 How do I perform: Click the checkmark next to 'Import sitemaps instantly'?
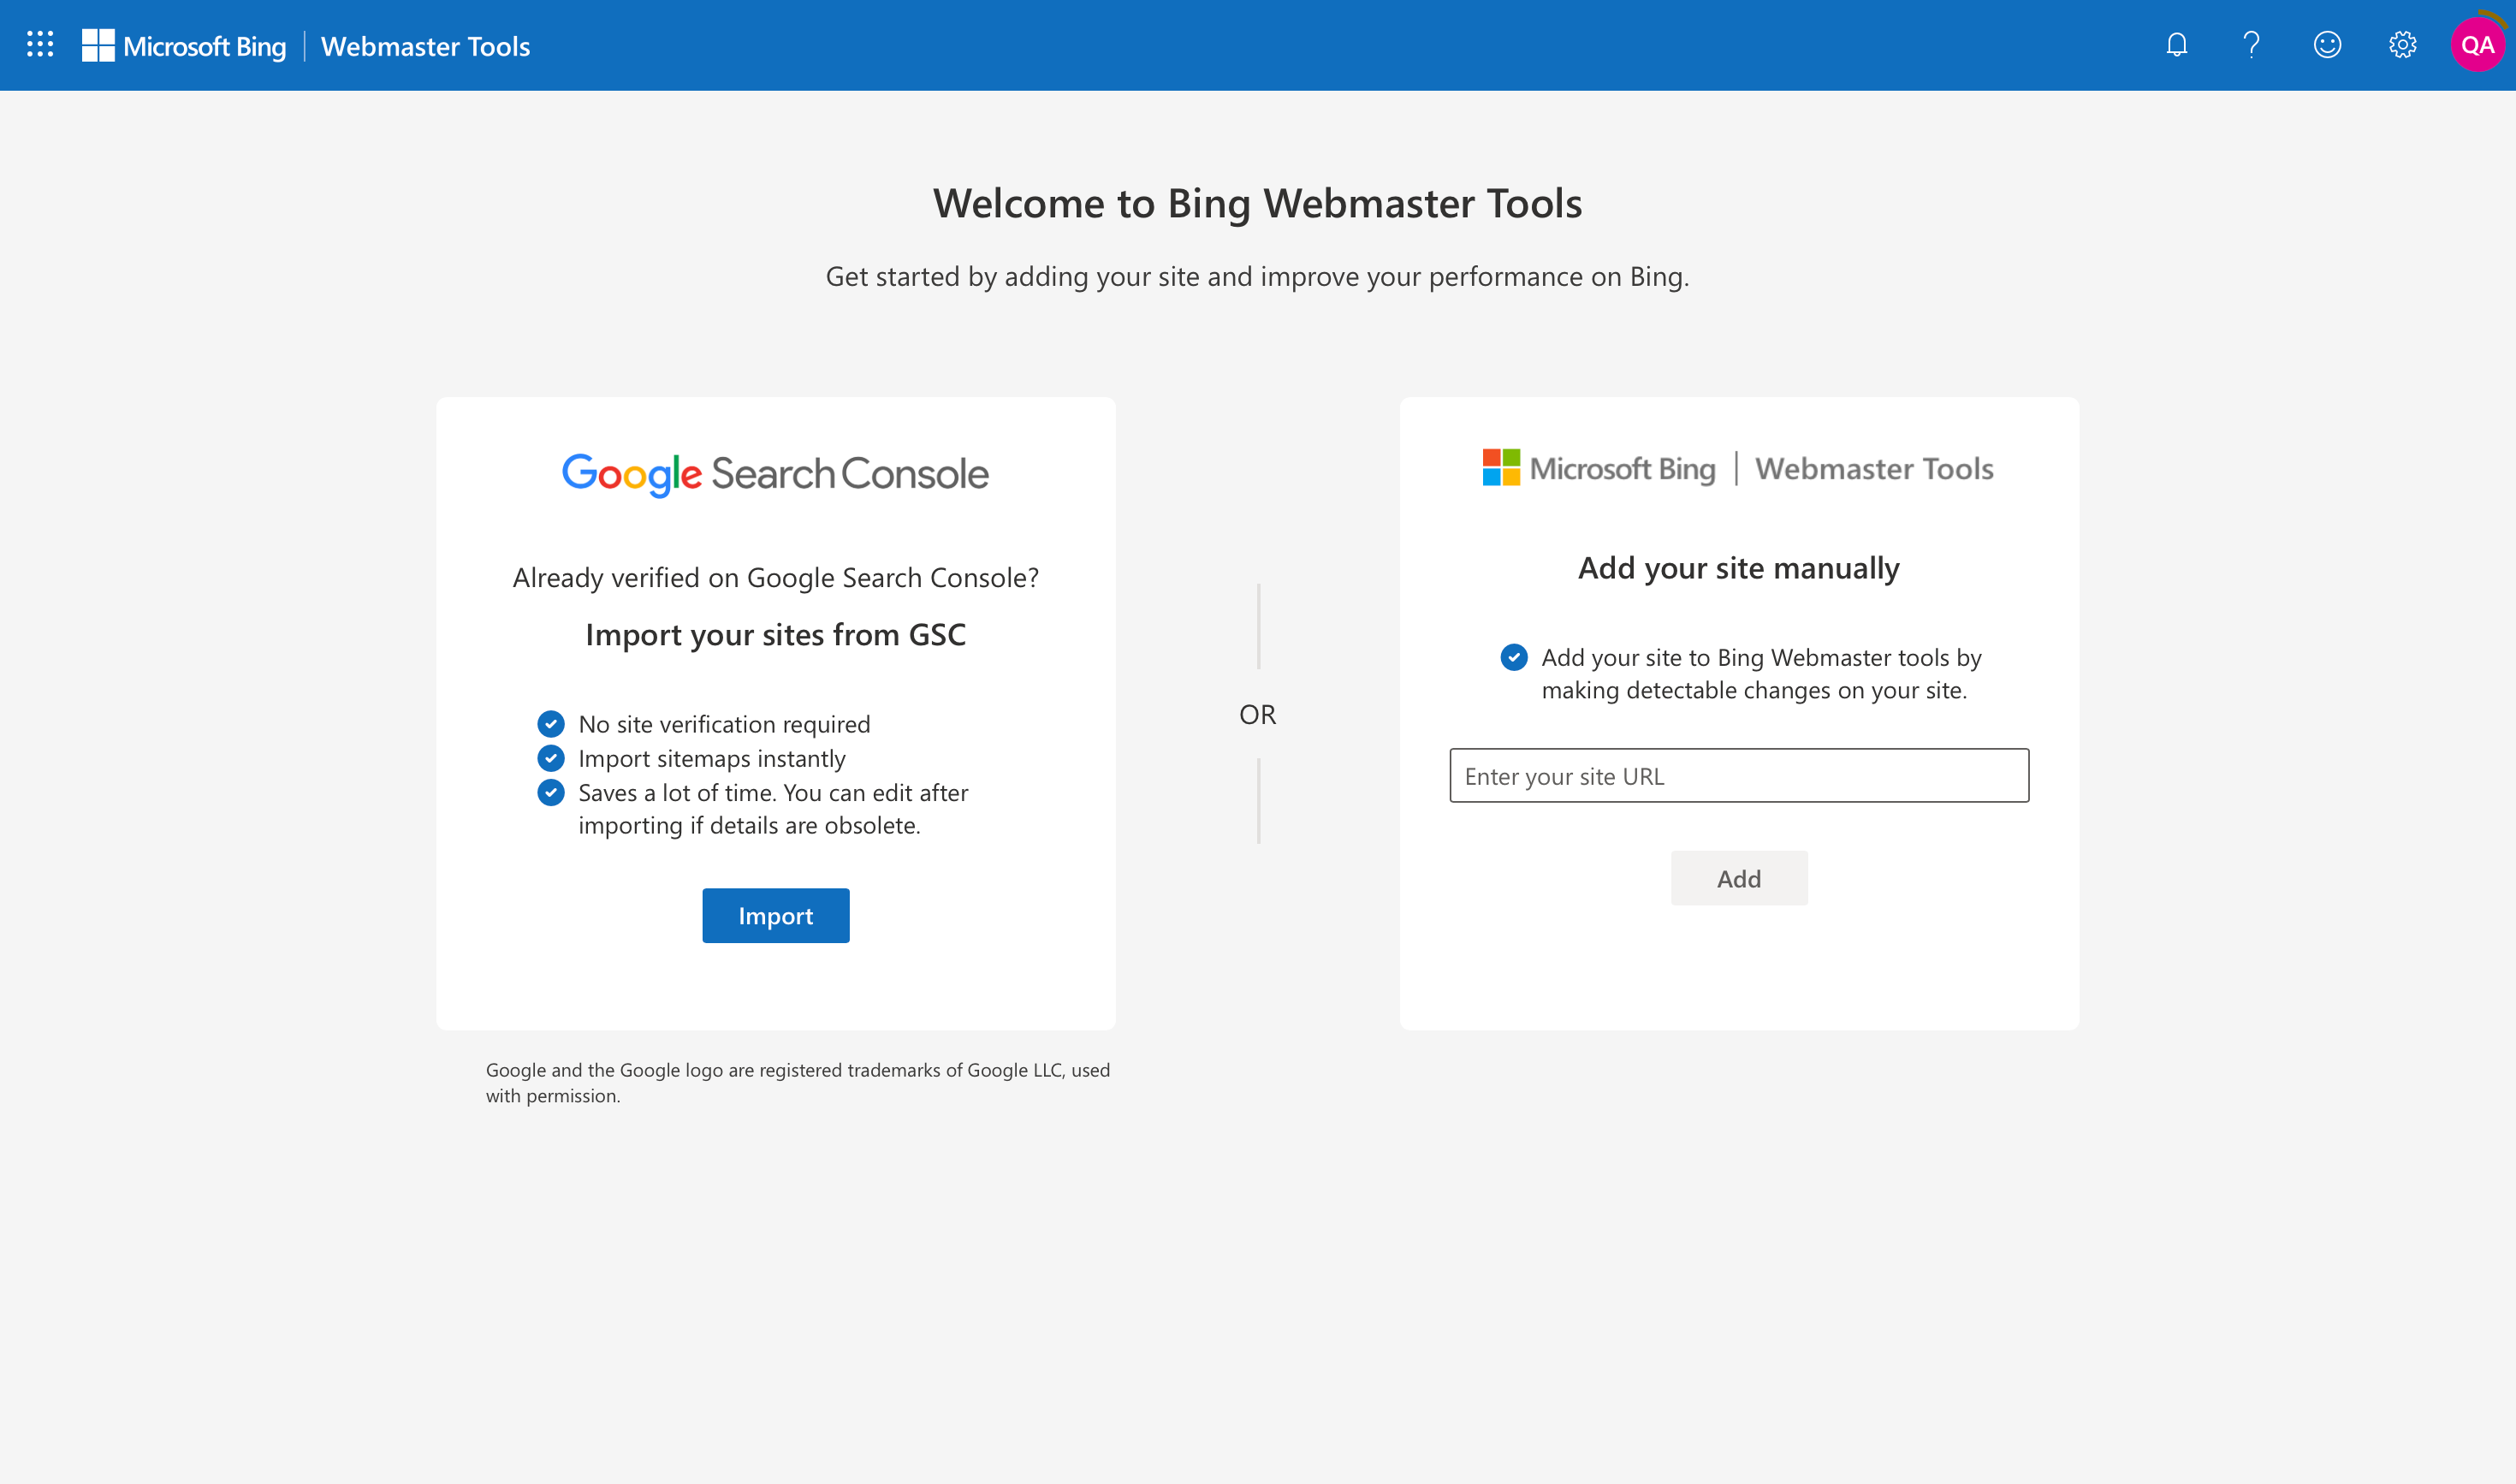(551, 758)
